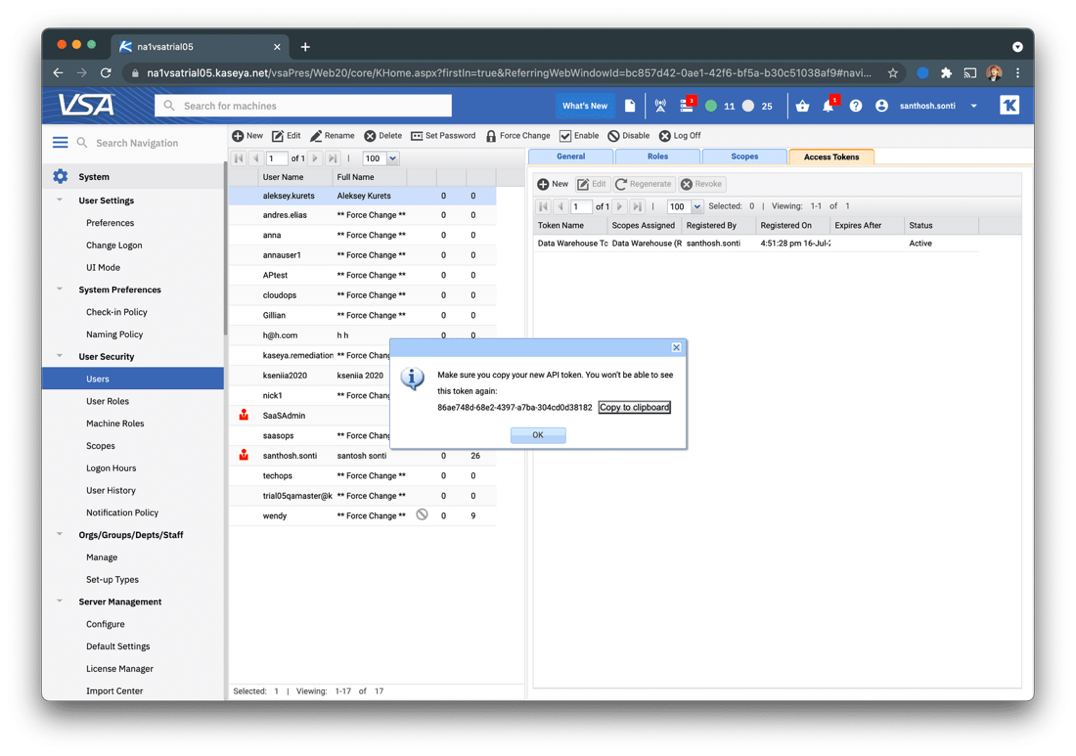Click the Kaseya K logo icon
Screen dimensions: 1076x756
[x=1009, y=105]
